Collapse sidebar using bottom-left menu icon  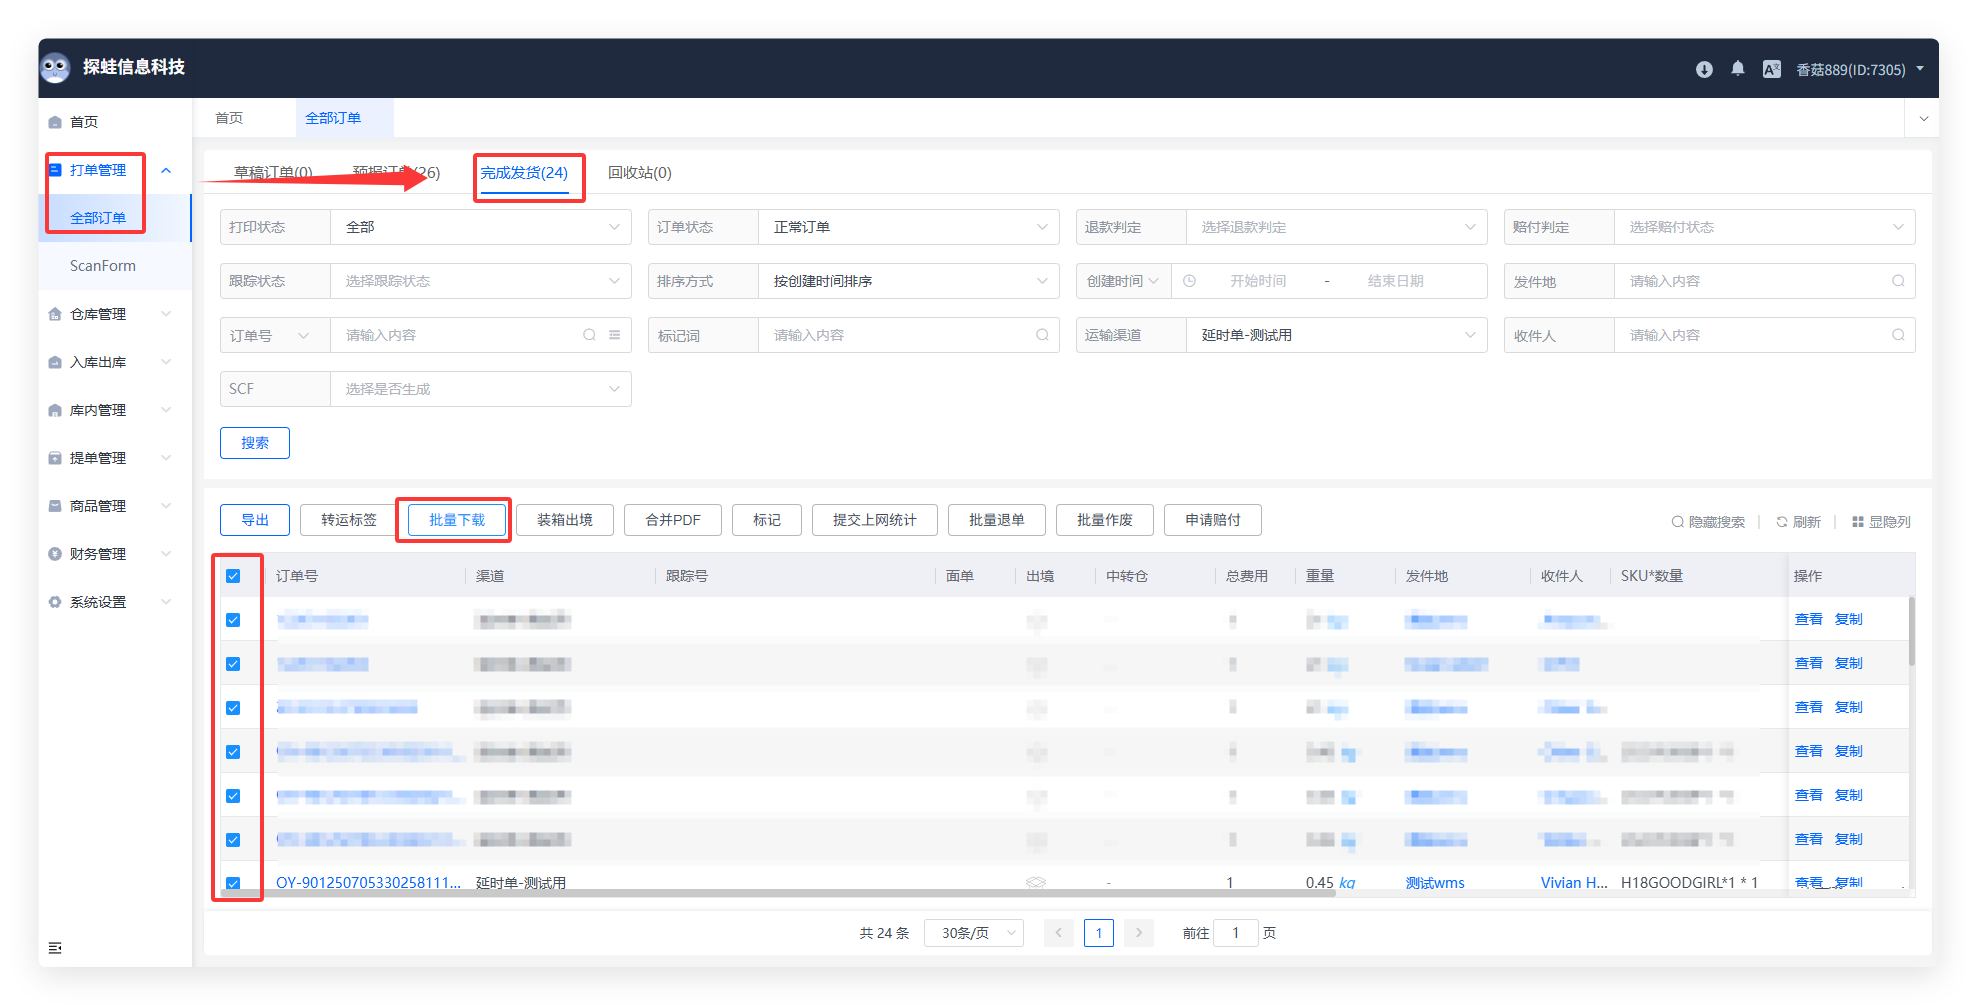point(55,947)
